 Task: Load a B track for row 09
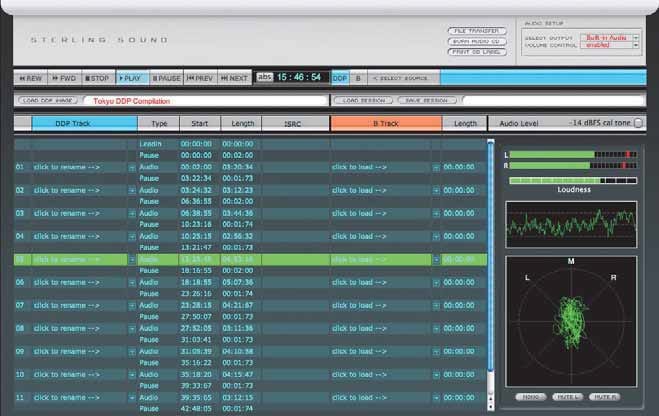click(x=359, y=352)
